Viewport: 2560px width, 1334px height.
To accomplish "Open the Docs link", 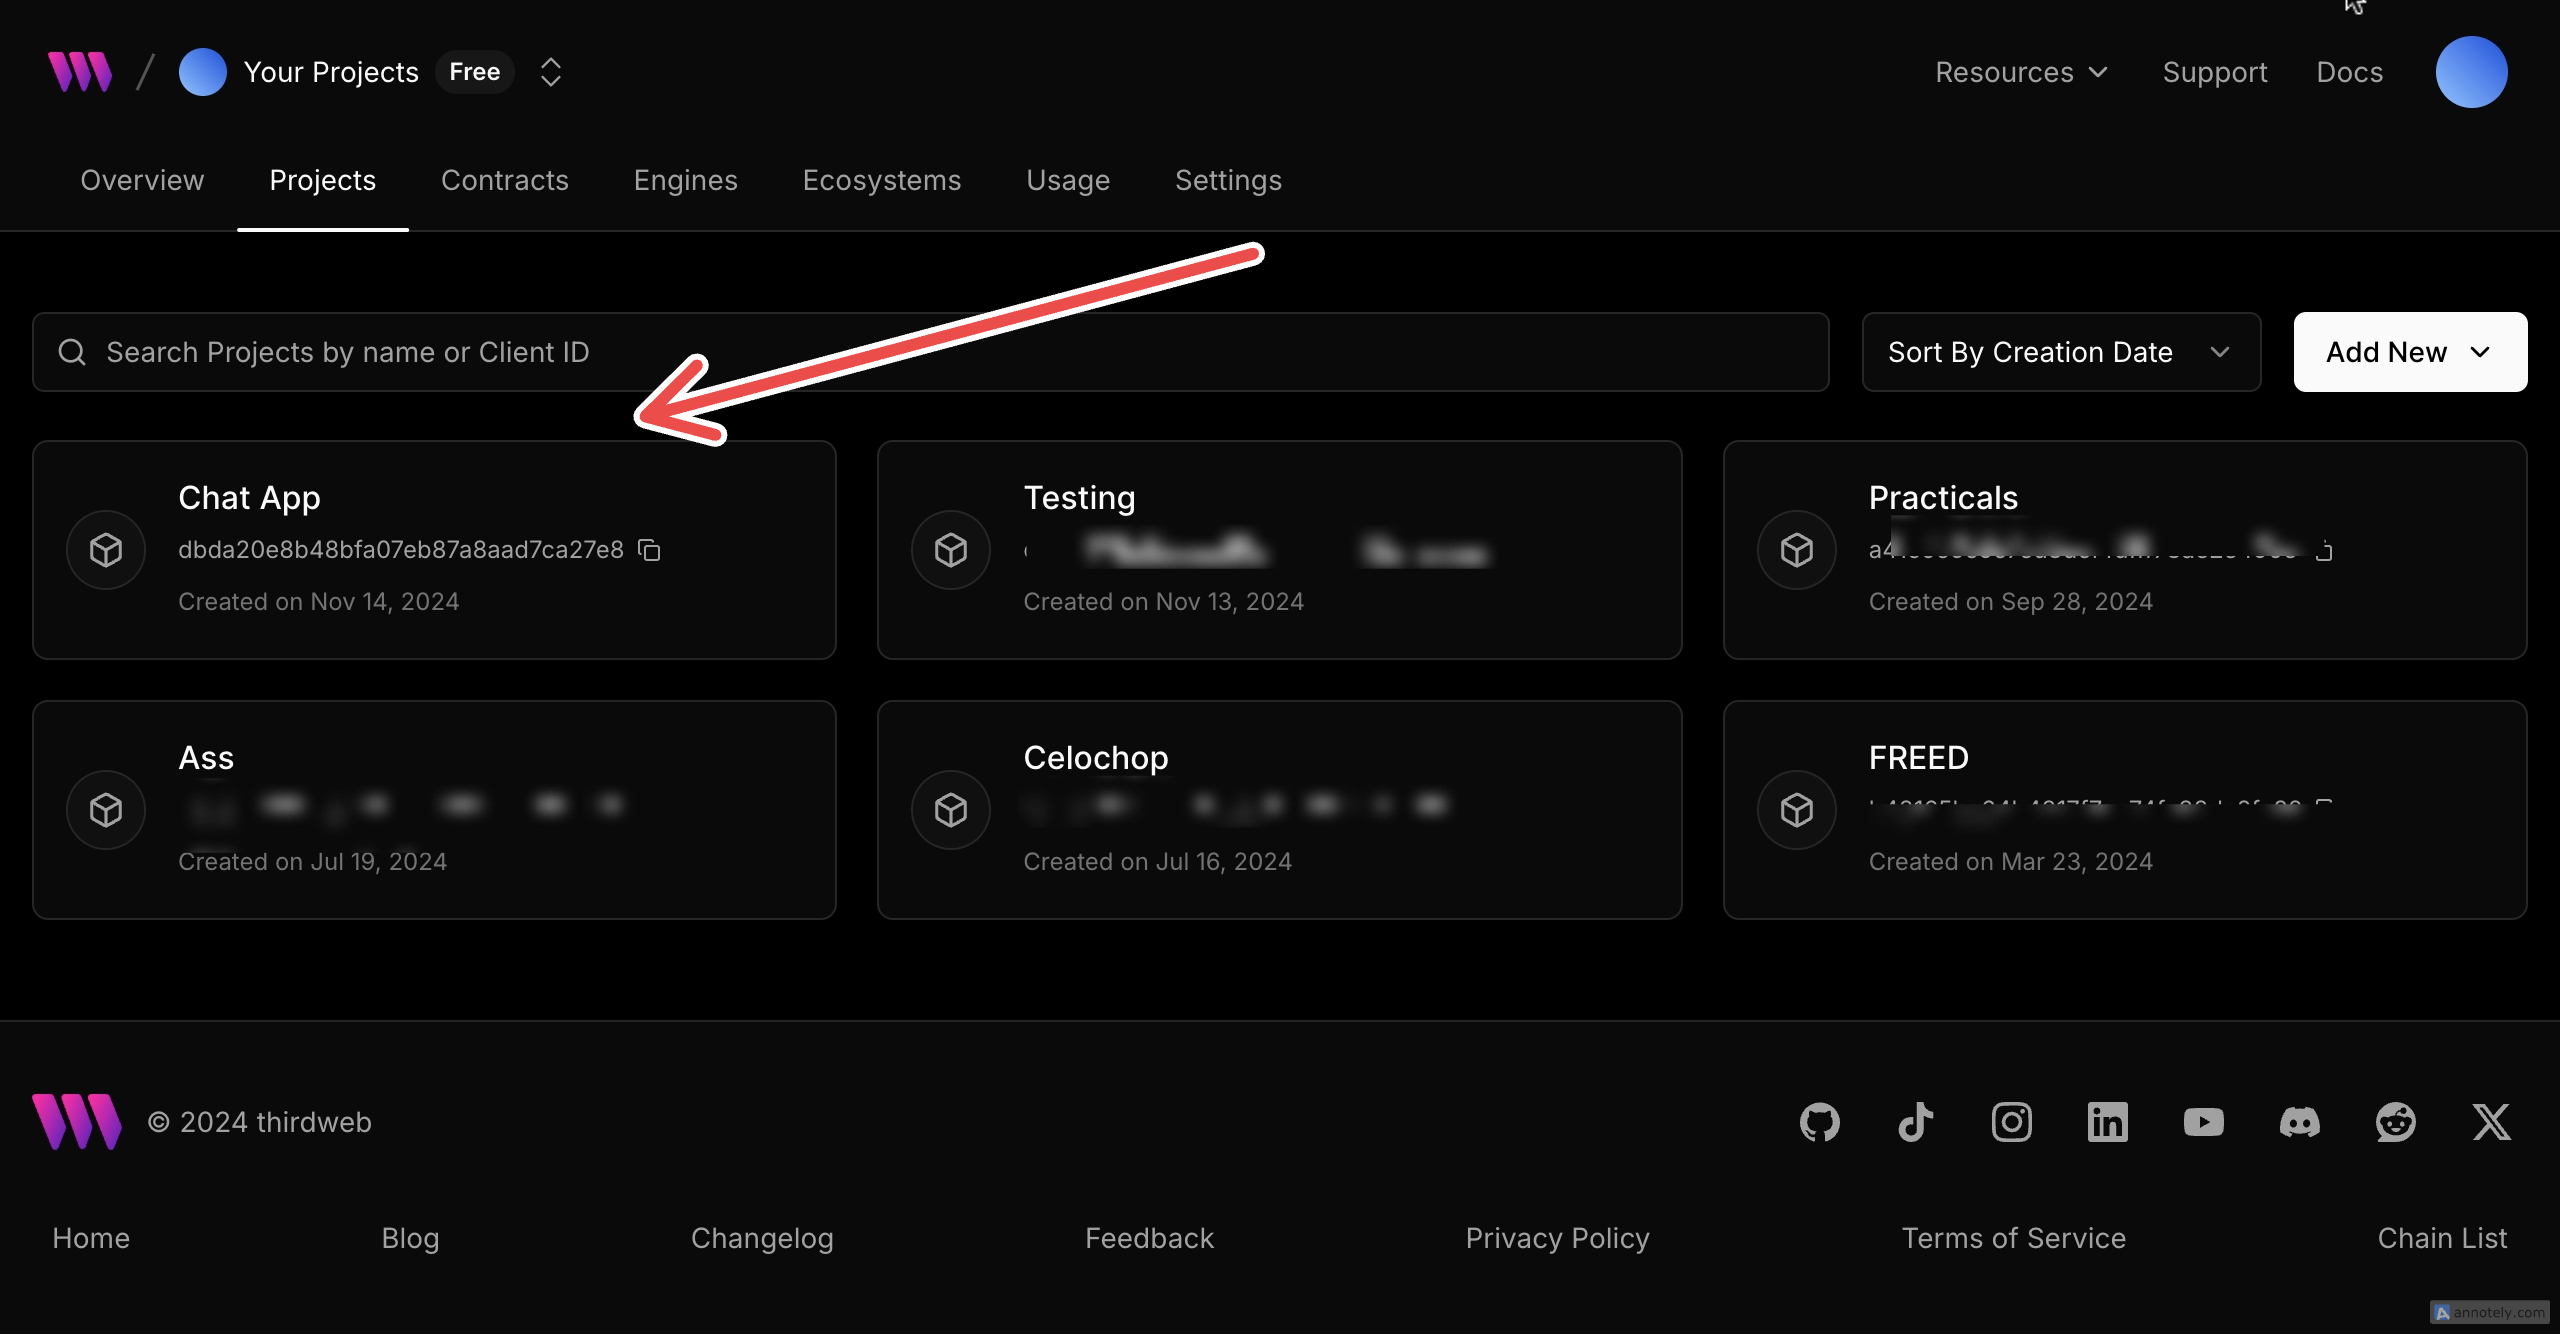I will click(2349, 72).
